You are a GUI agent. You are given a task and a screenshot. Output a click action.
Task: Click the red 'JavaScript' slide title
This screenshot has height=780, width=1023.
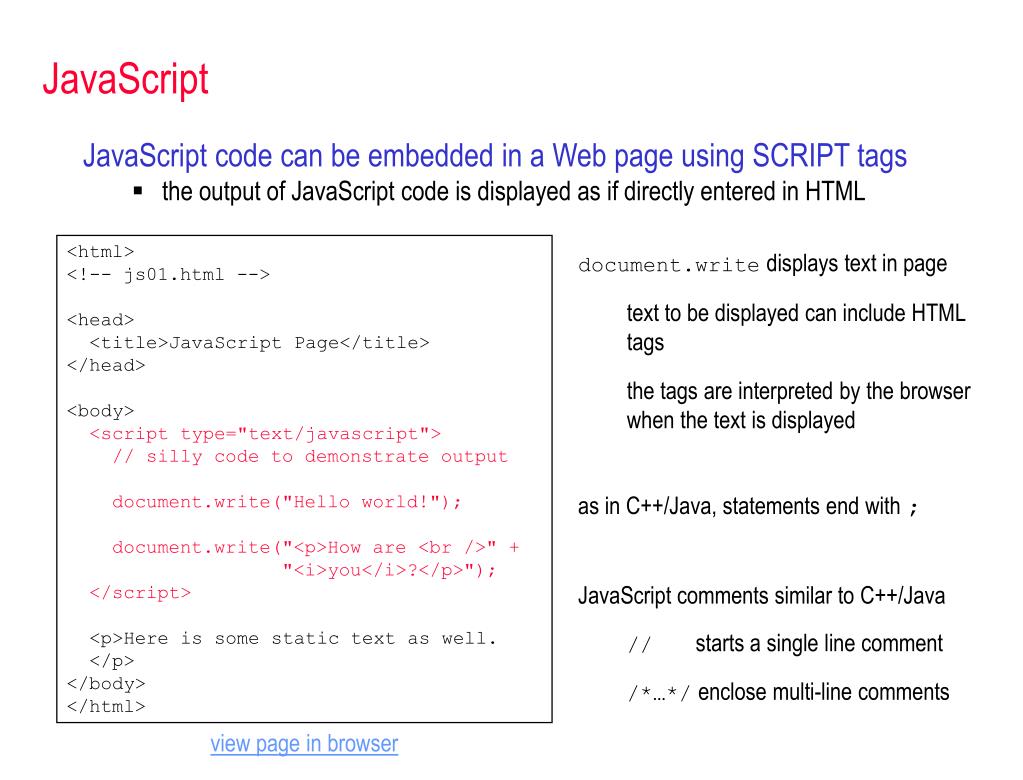coord(125,80)
